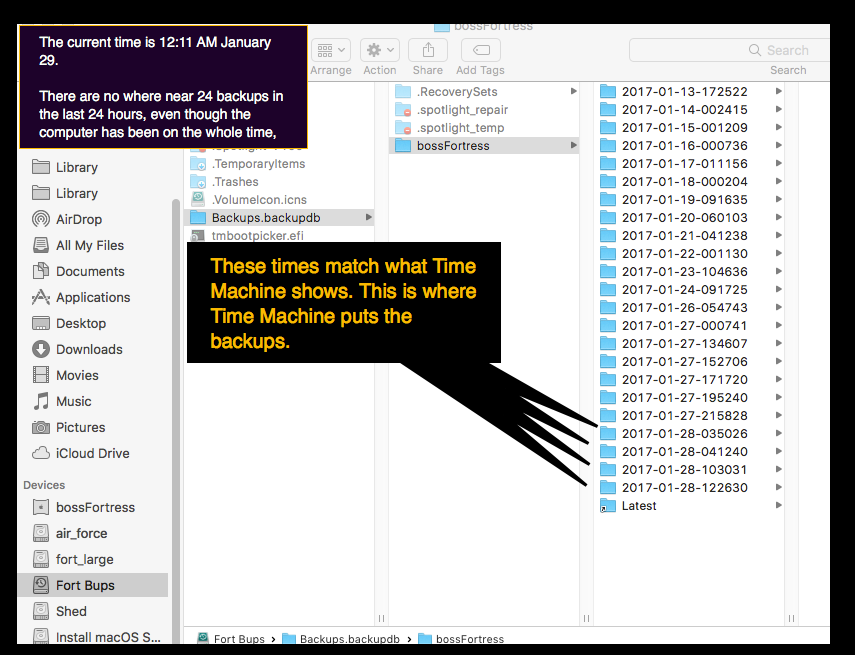Select .RecoverySets folder

pos(484,92)
